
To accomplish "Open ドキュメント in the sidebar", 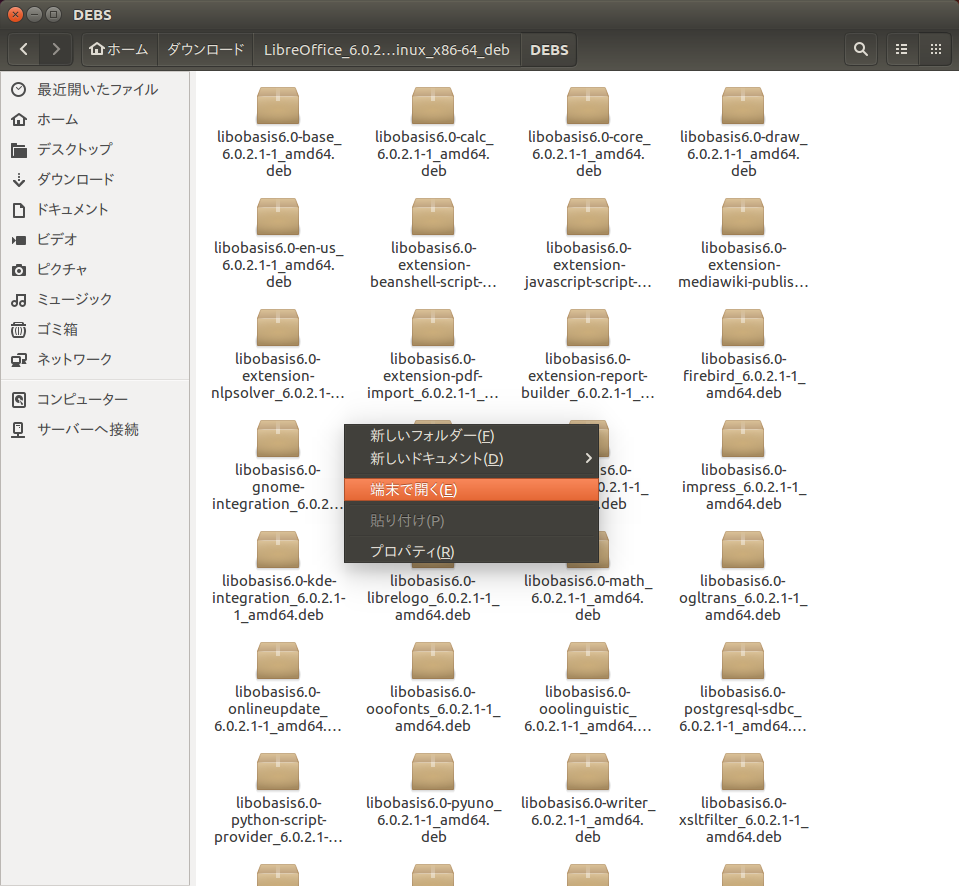I will click(x=95, y=209).
